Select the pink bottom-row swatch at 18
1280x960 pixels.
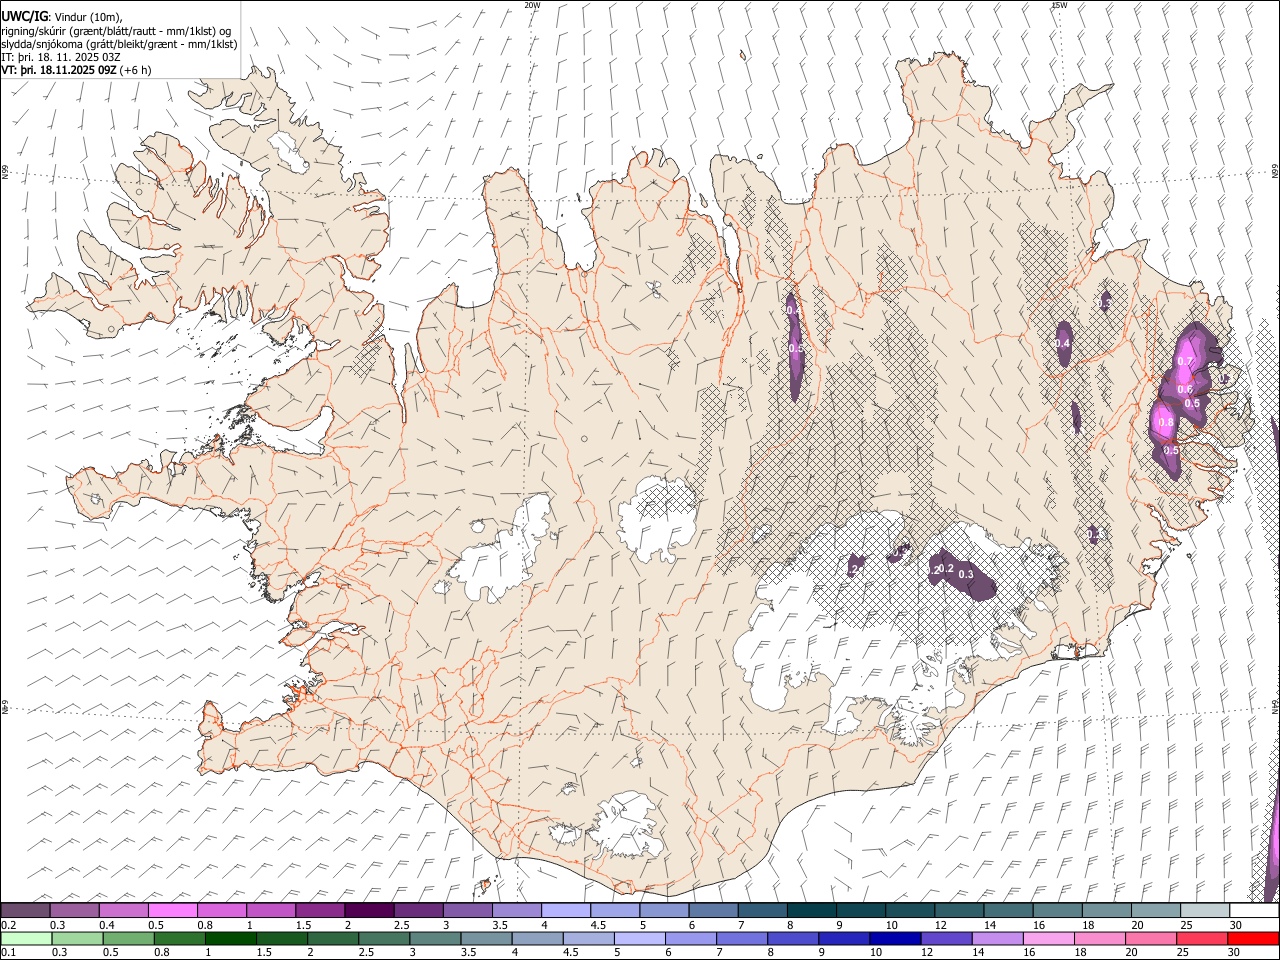click(1099, 938)
